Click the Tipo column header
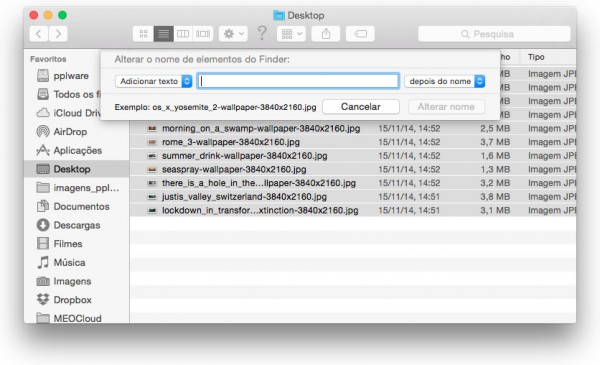Image resolution: width=600 pixels, height=365 pixels. click(536, 57)
